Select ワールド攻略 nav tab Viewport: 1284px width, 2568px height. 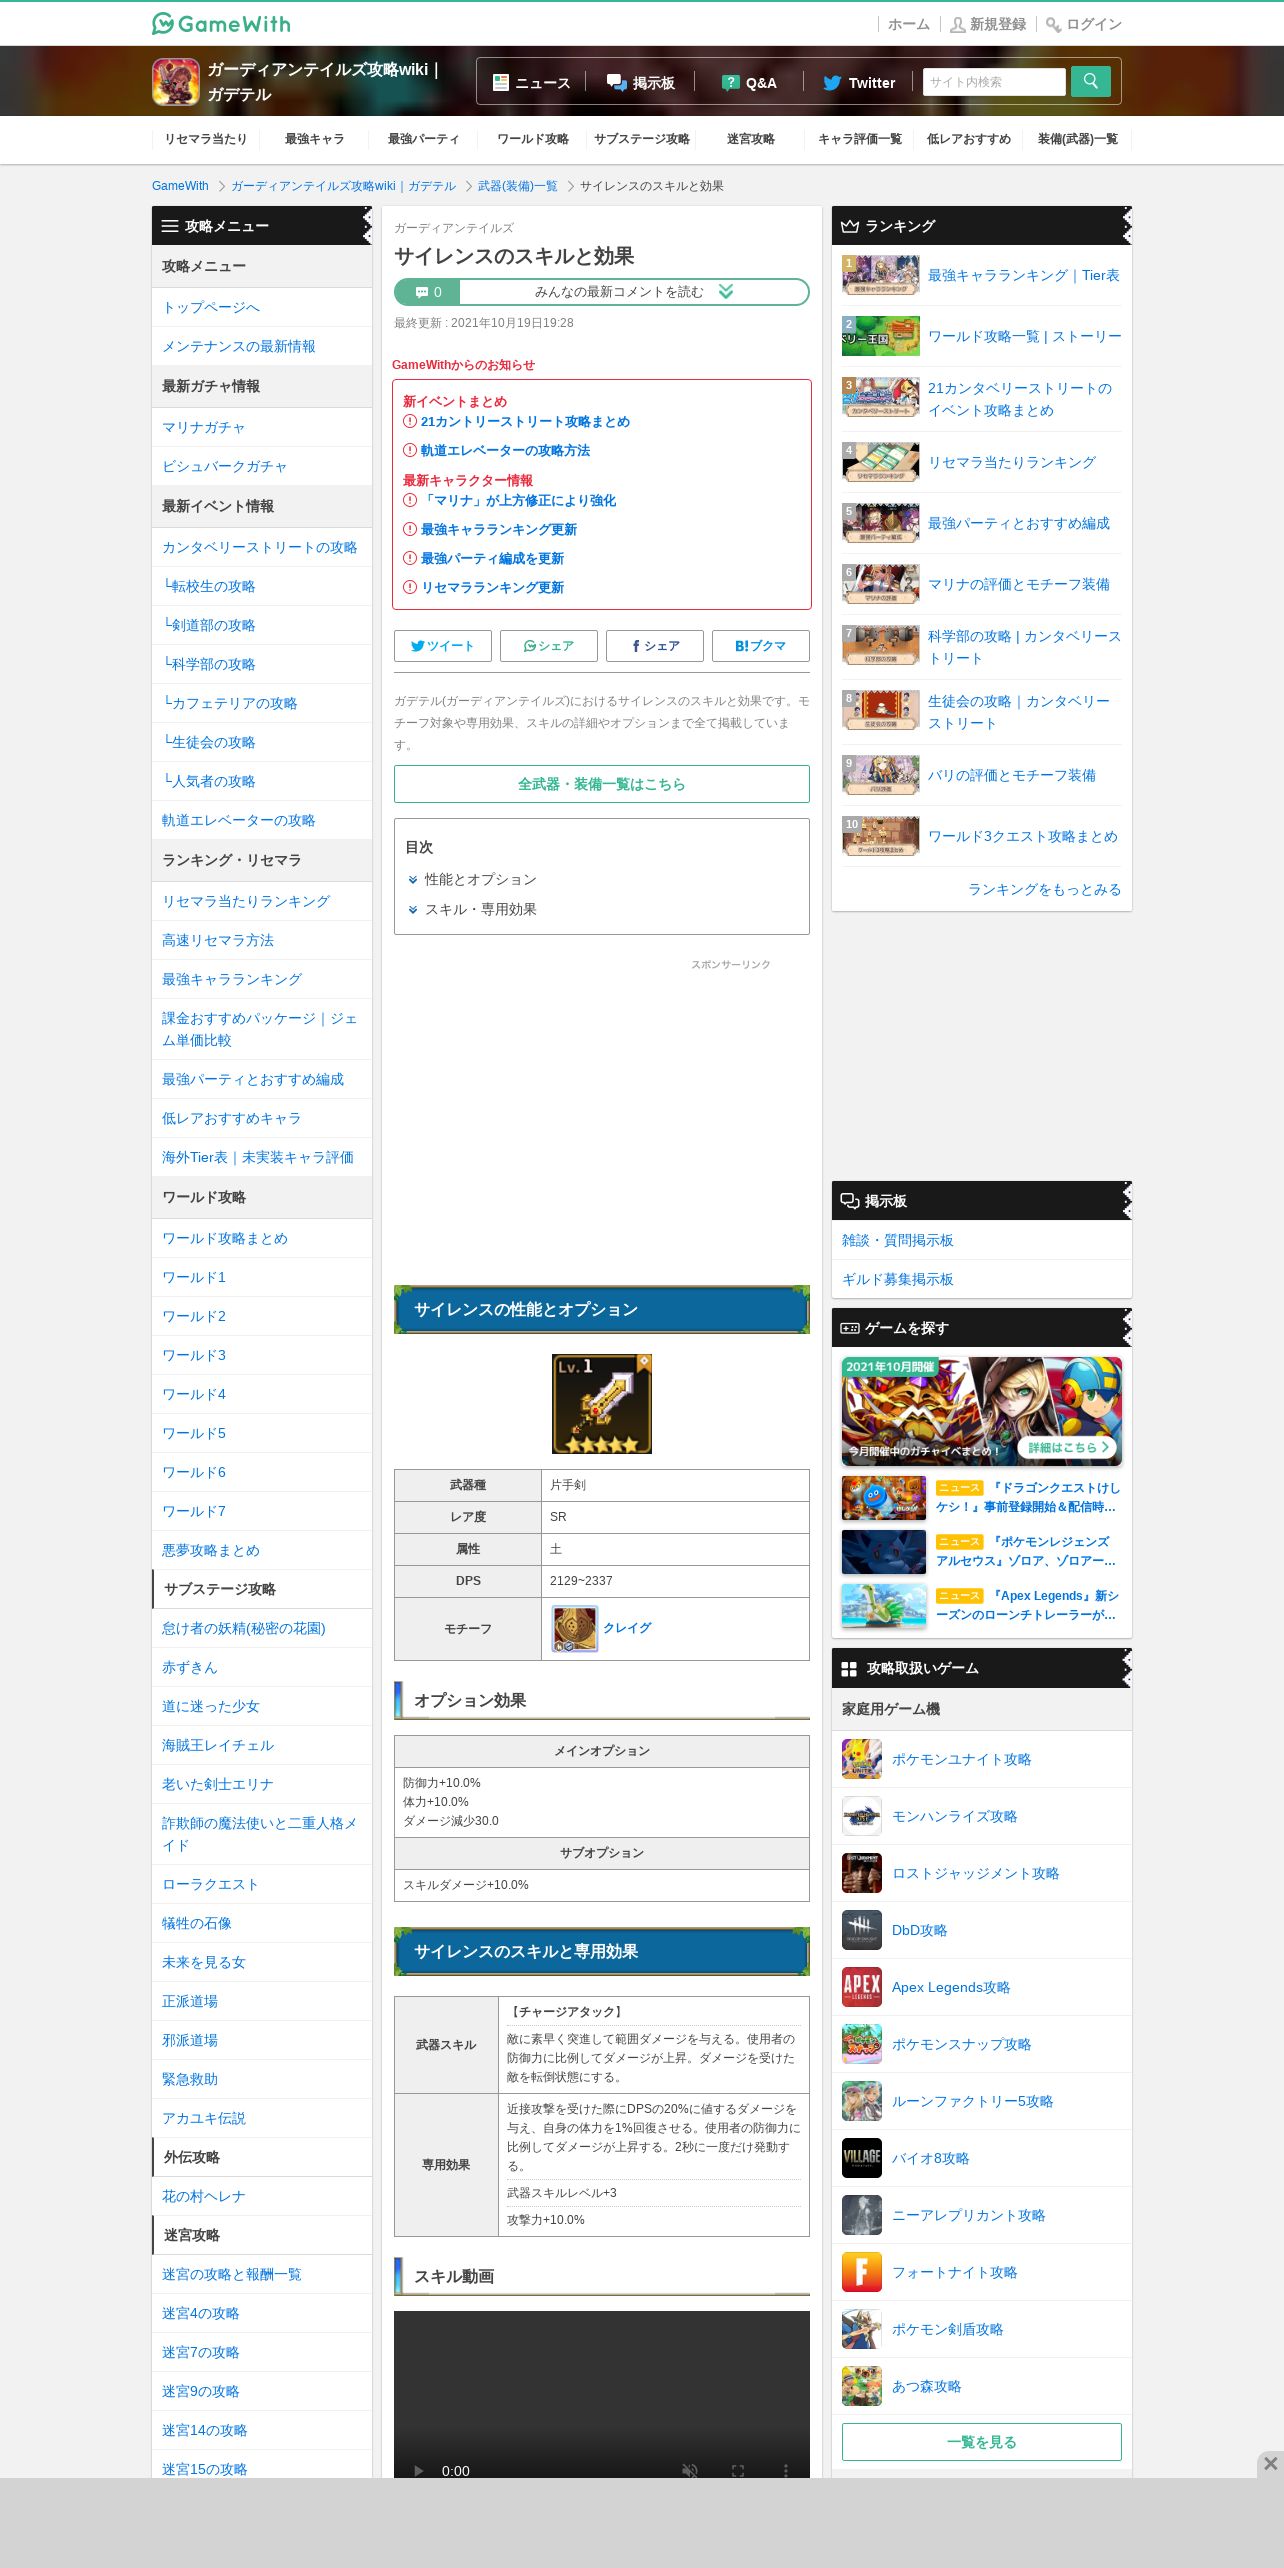tap(533, 139)
